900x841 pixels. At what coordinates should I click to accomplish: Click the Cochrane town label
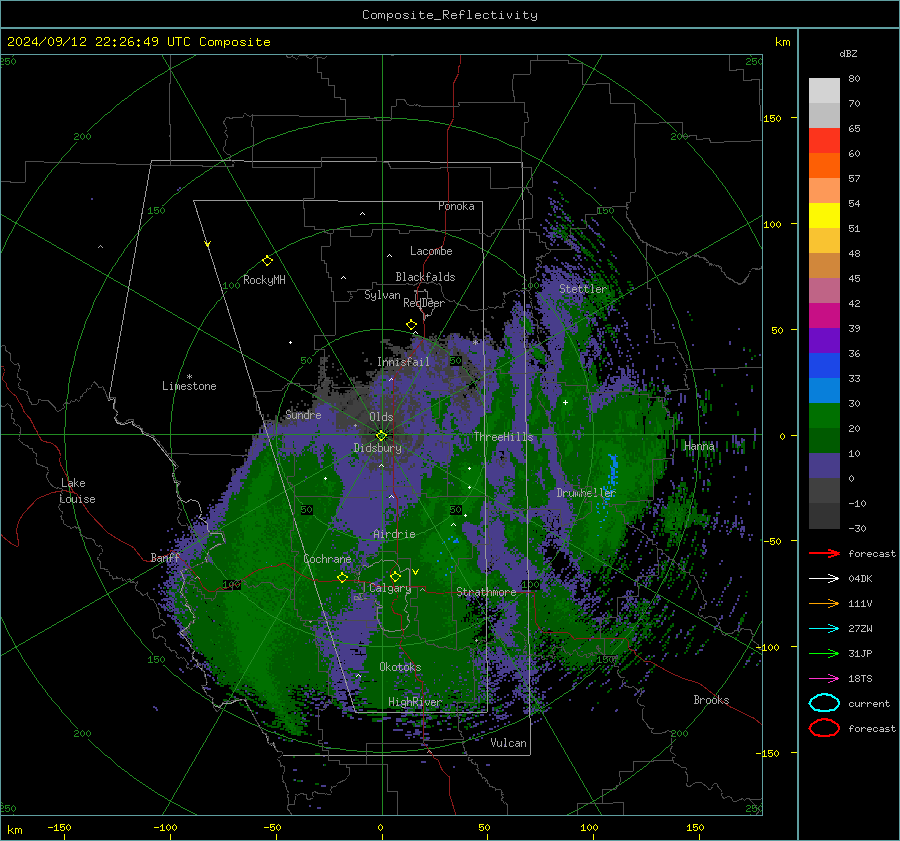coord(327,559)
